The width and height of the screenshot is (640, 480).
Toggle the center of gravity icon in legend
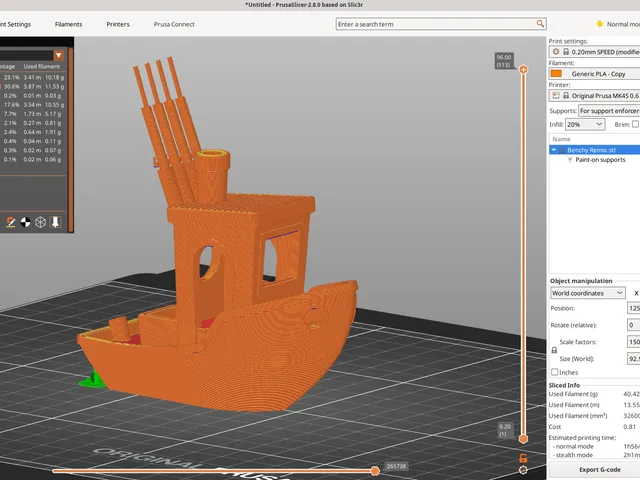25,222
